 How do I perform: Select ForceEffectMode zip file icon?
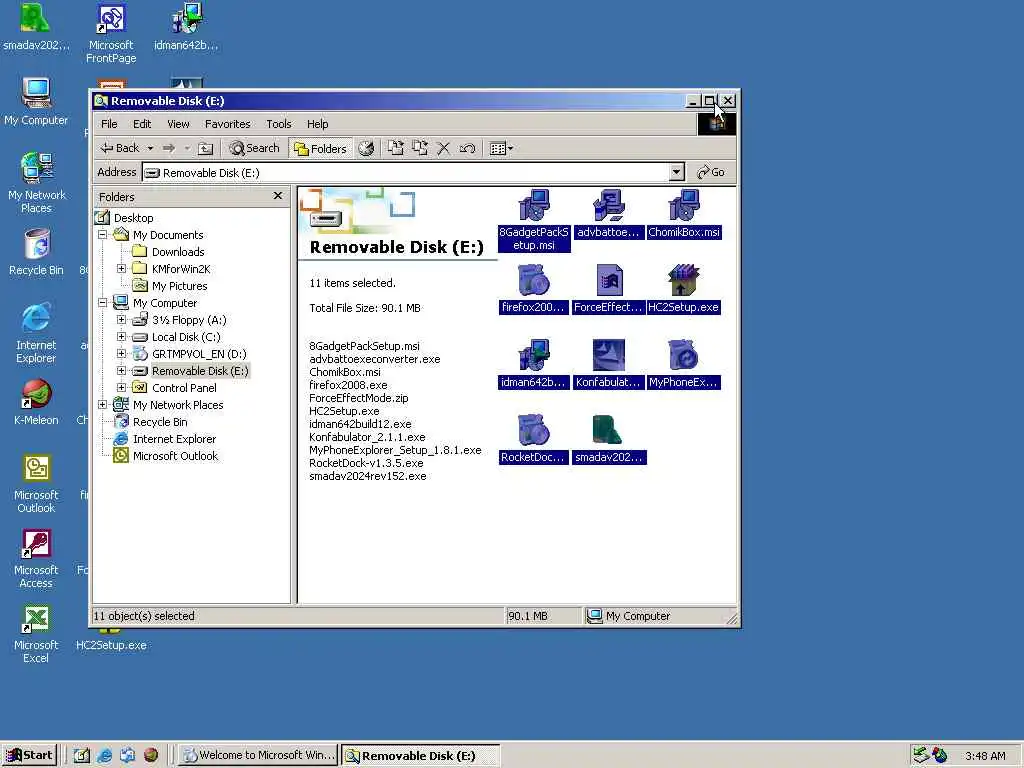pos(609,289)
